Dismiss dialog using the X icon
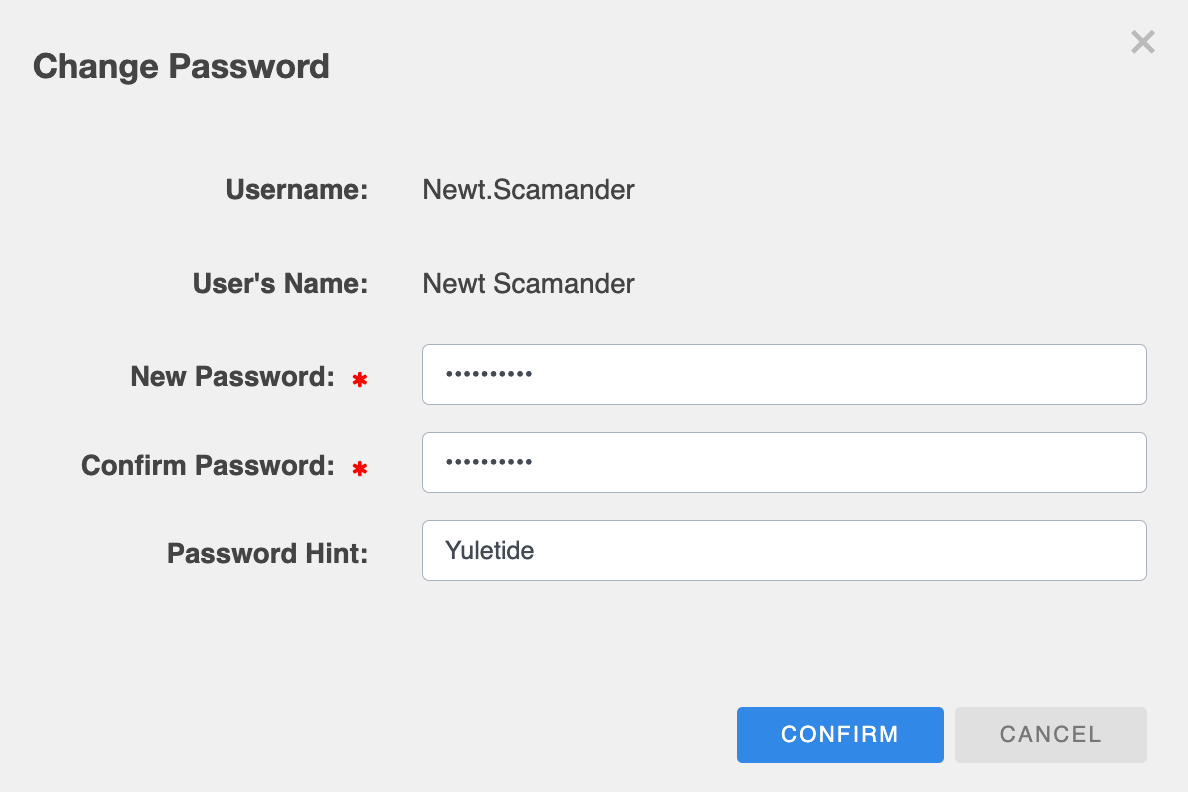 pos(1142,42)
